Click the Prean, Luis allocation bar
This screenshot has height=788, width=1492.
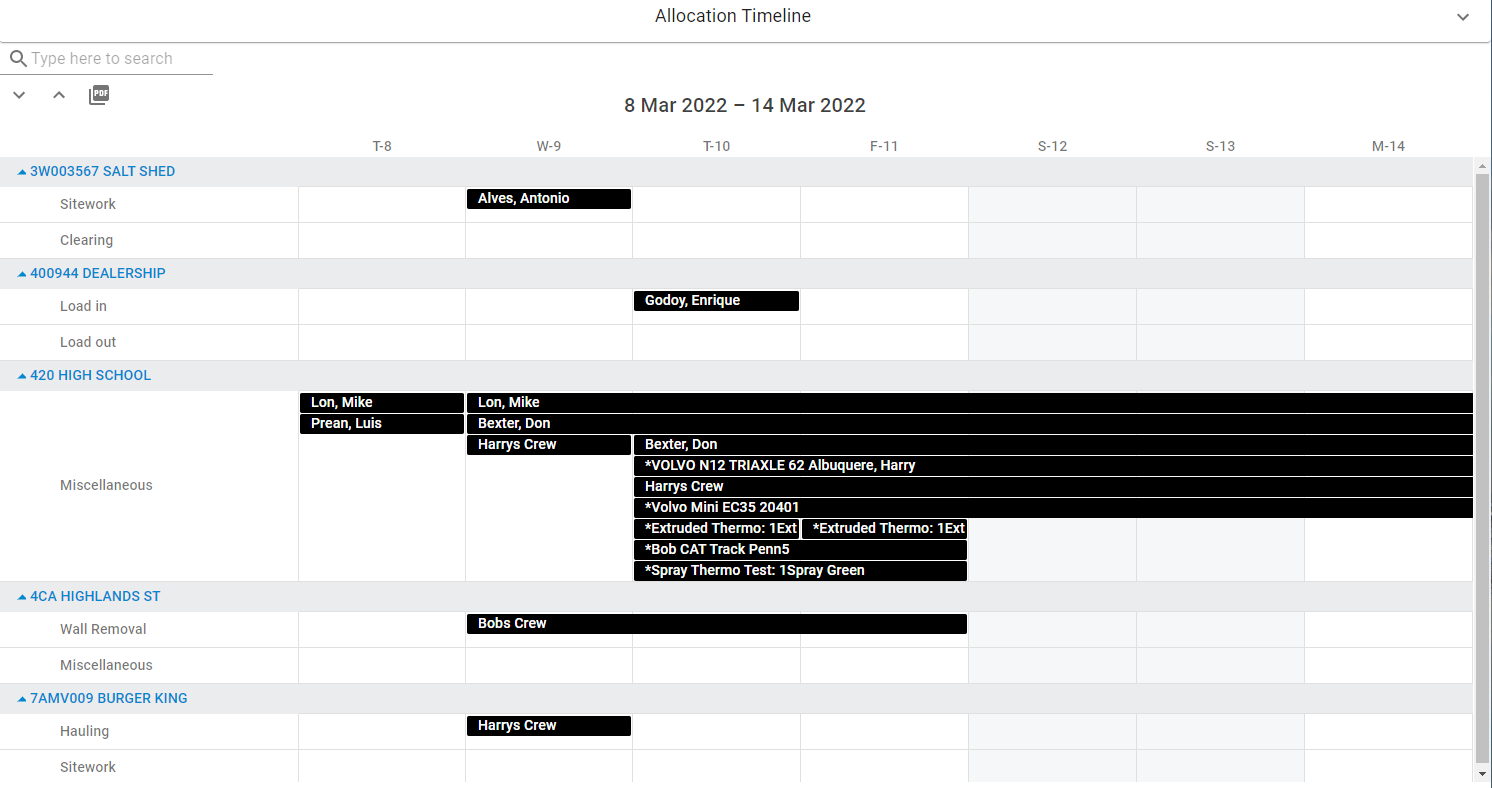click(x=381, y=424)
